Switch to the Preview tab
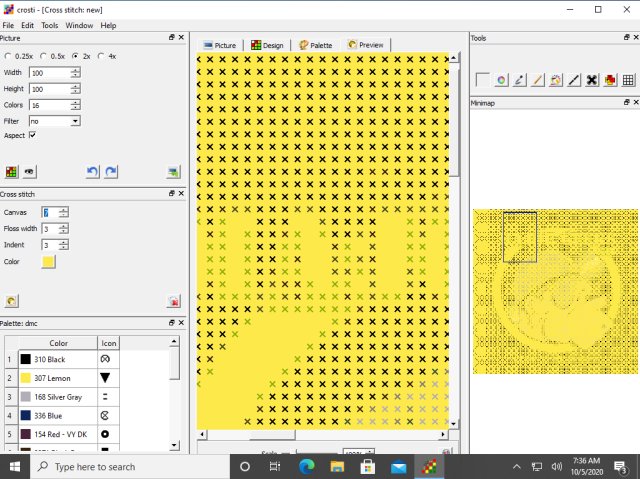640x479 pixels. pyautogui.click(x=365, y=45)
